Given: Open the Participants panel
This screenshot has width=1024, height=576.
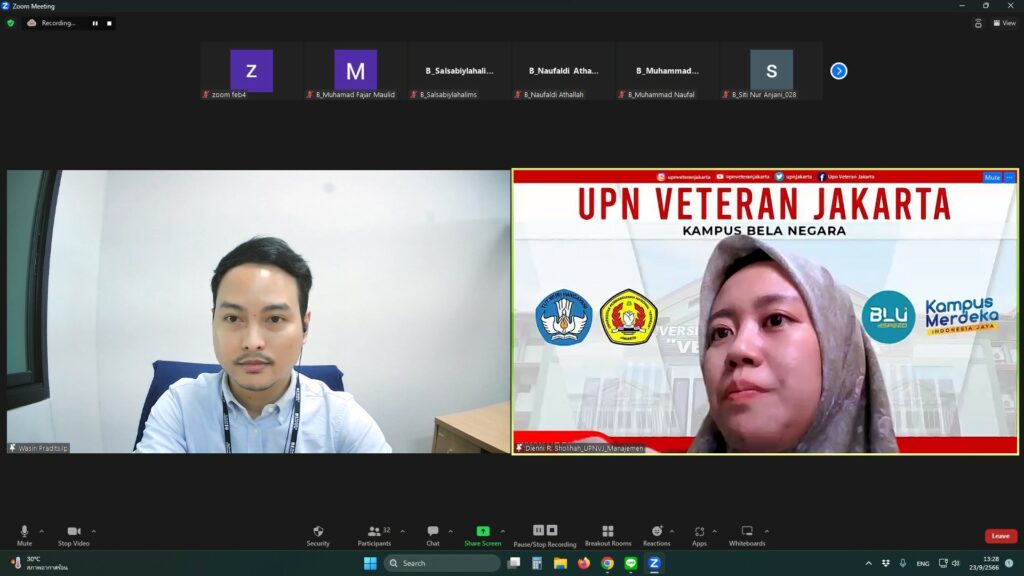Looking at the screenshot, I should pos(375,536).
